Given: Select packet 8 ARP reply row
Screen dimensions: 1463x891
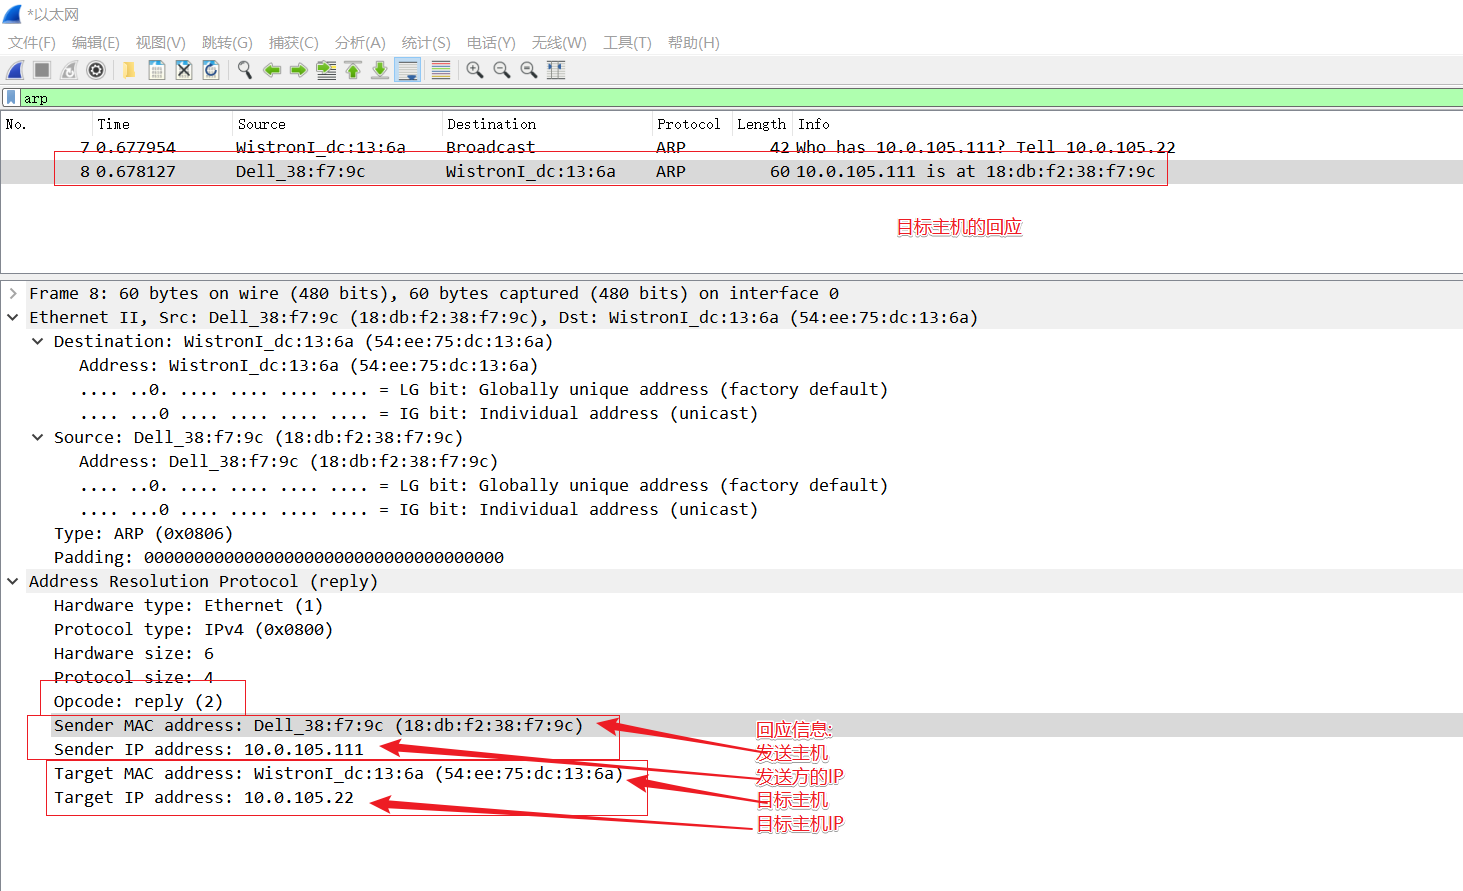Looking at the screenshot, I should (731, 171).
